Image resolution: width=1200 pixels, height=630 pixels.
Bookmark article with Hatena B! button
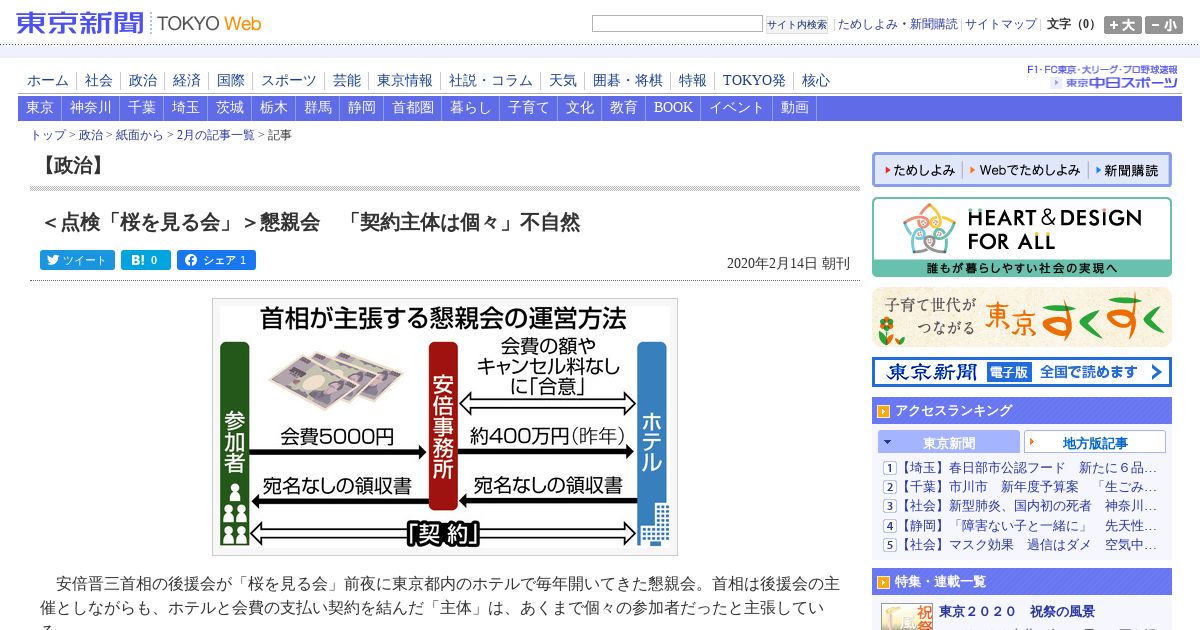[146, 260]
